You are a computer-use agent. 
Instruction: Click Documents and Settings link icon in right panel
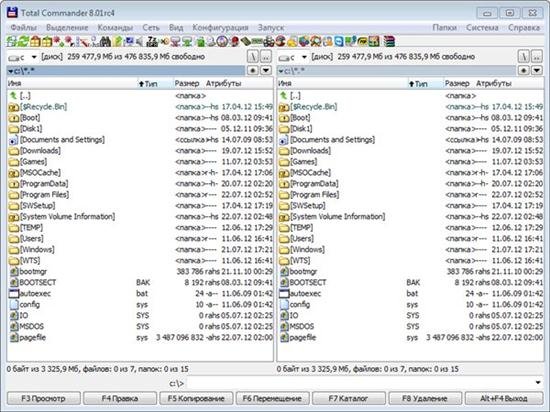coord(284,140)
